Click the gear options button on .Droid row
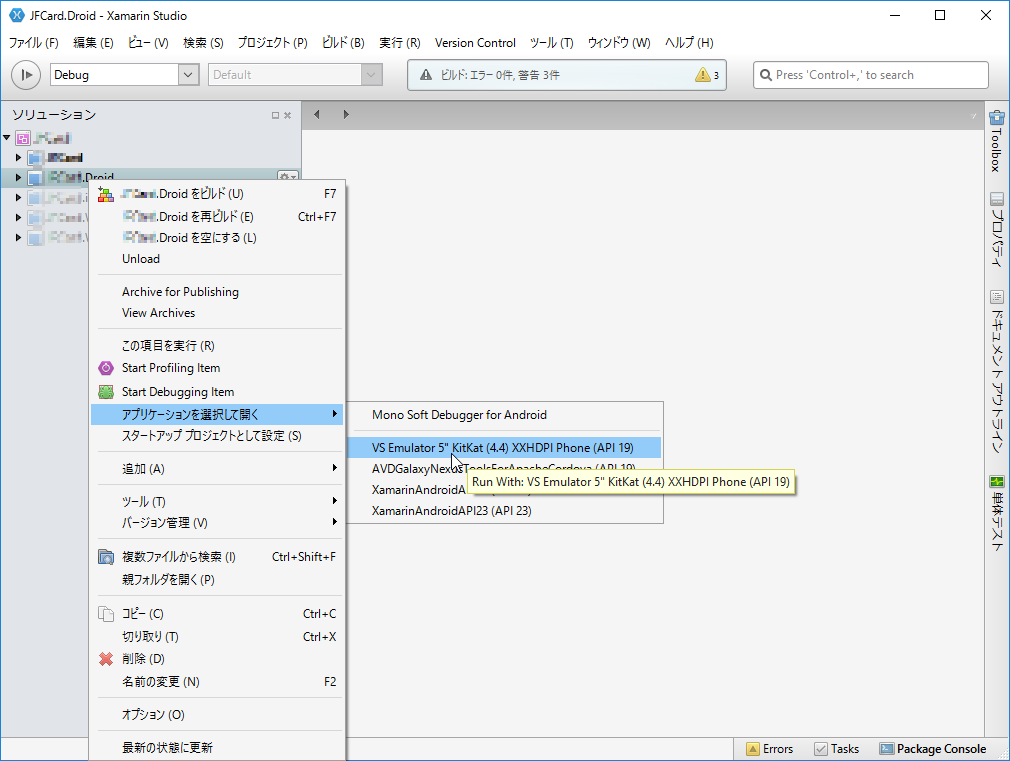This screenshot has height=761, width=1010. pyautogui.click(x=287, y=177)
